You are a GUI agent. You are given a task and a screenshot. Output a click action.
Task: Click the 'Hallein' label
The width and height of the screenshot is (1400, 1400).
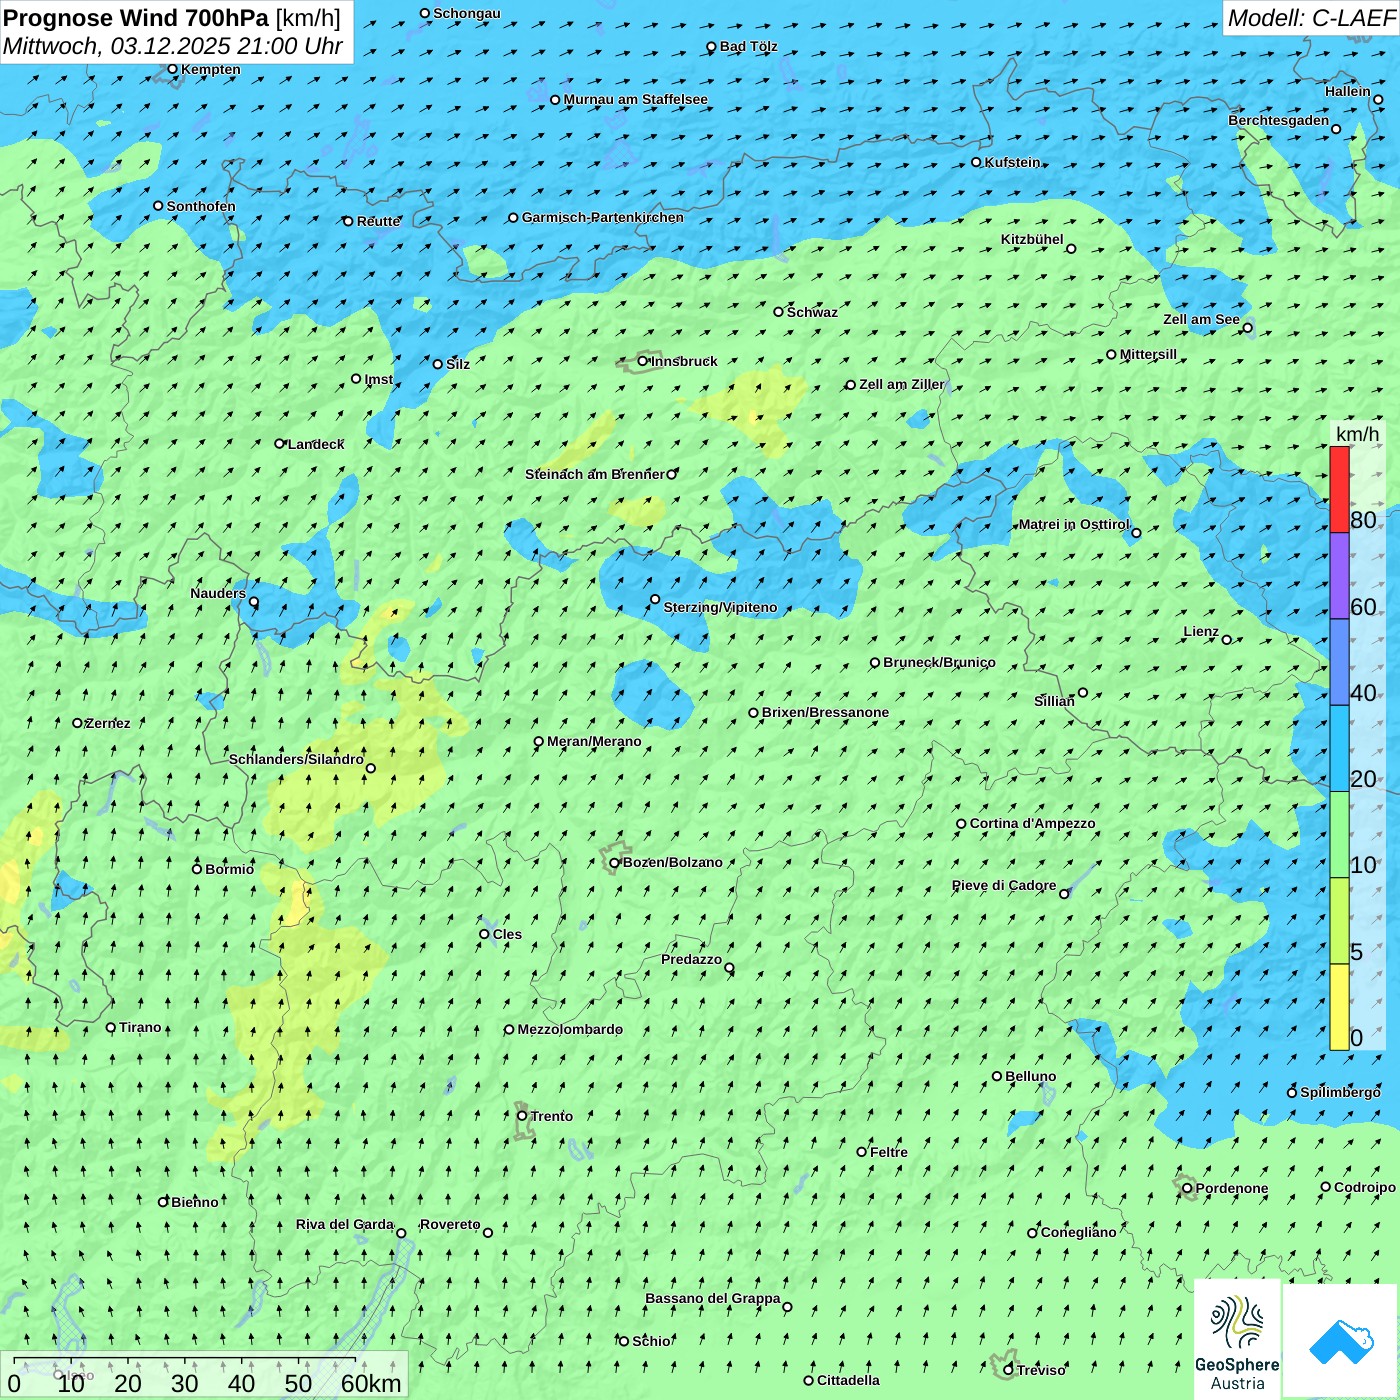pyautogui.click(x=1347, y=91)
